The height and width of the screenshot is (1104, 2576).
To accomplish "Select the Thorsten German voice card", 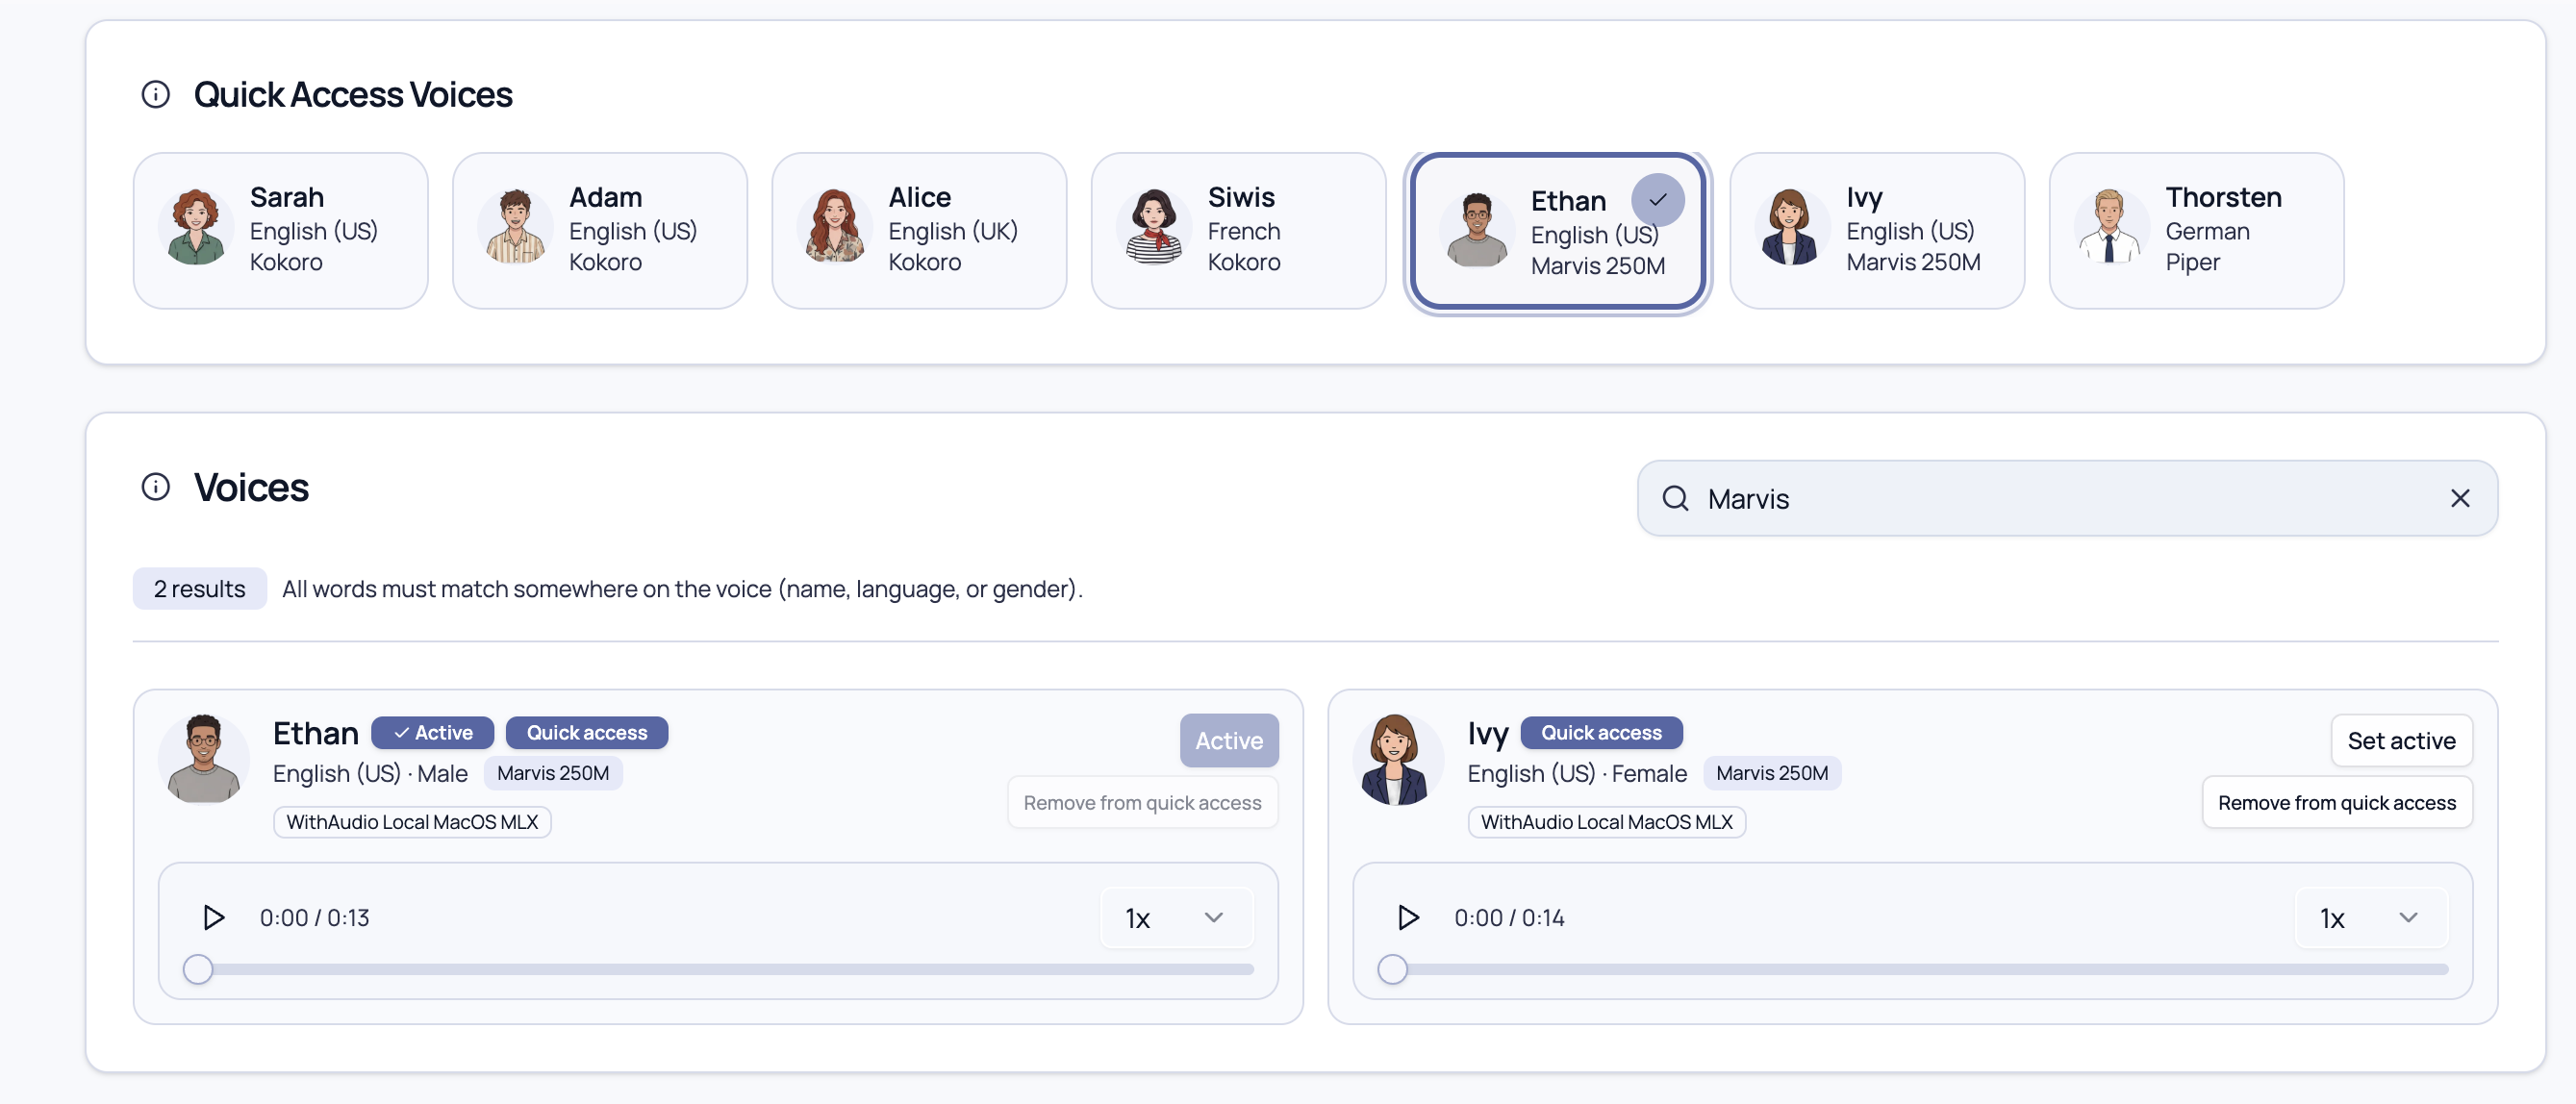I will [x=2196, y=230].
